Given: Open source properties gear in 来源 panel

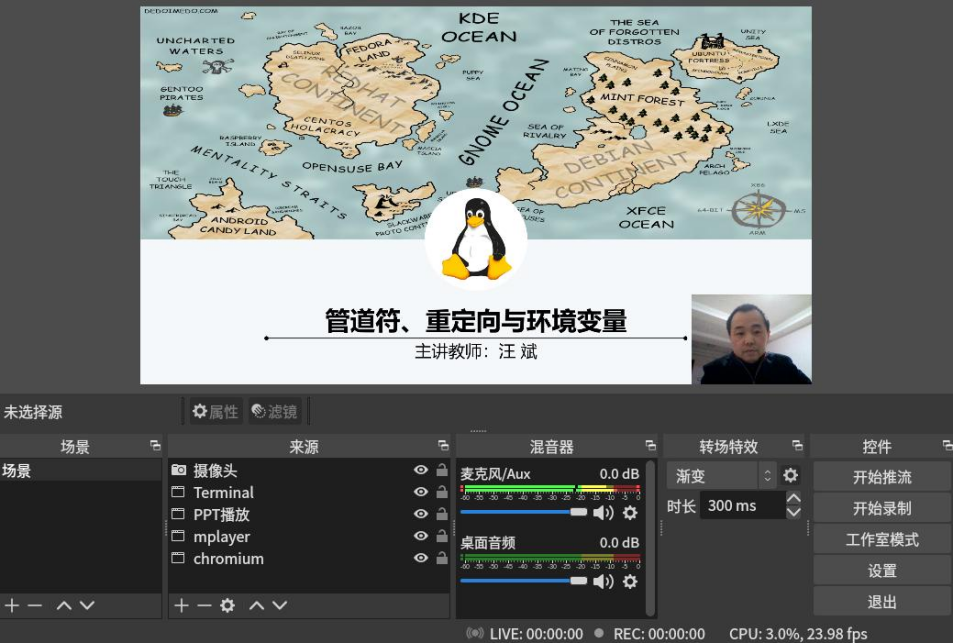Looking at the screenshot, I should tap(227, 605).
